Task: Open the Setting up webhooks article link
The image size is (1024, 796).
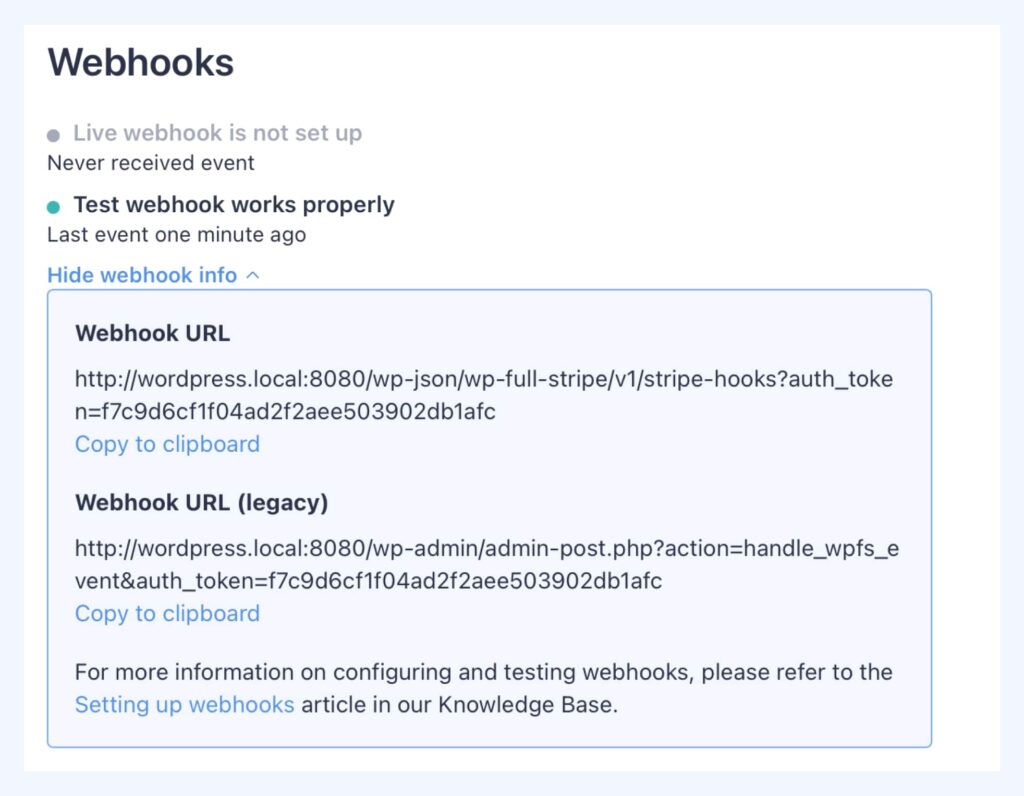Action: [x=184, y=704]
